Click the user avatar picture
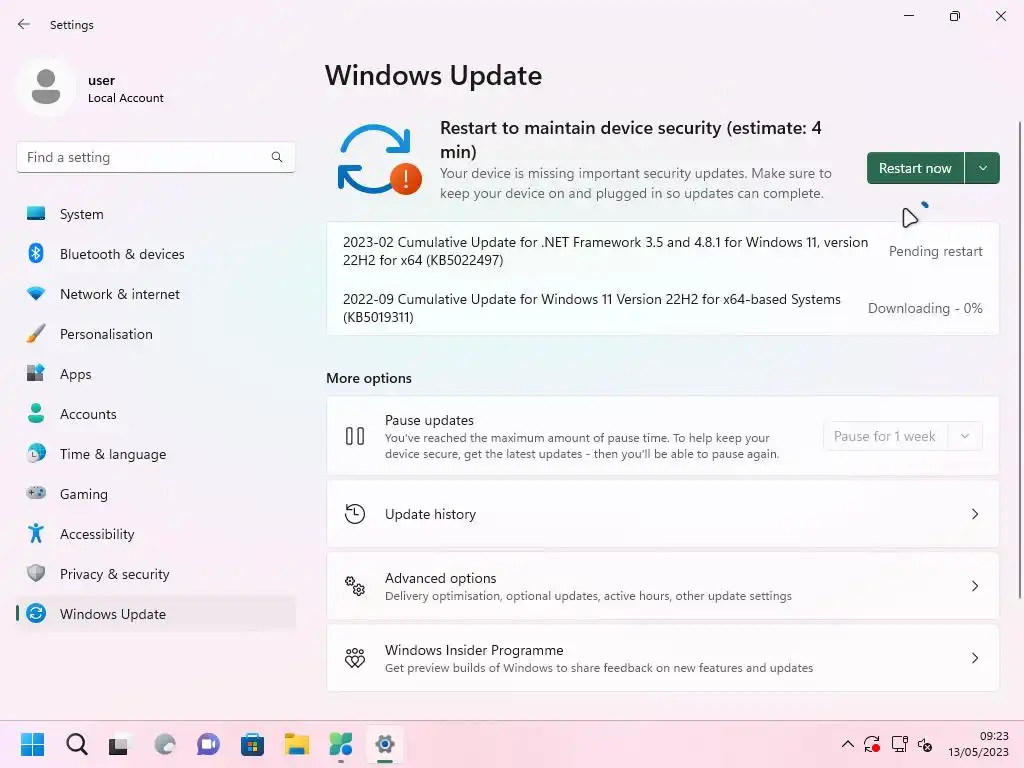The height and width of the screenshot is (768, 1024). coord(46,87)
